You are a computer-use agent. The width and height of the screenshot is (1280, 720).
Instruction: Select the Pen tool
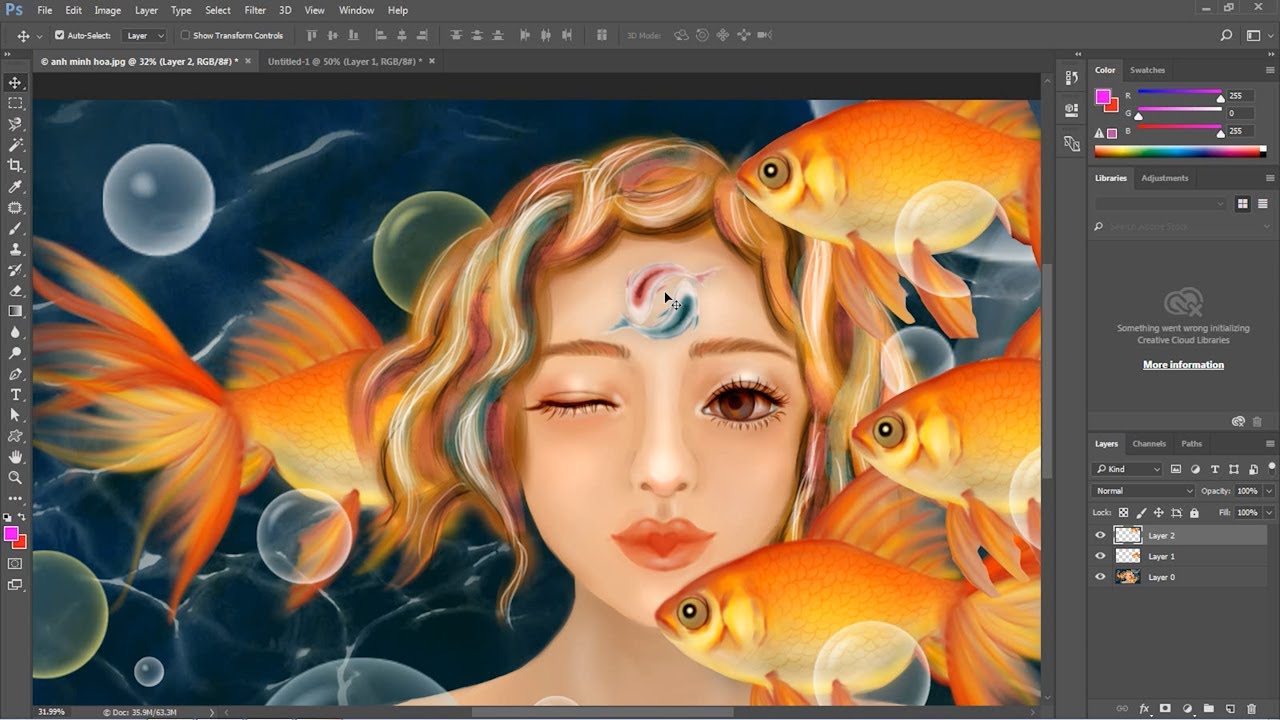(15, 374)
